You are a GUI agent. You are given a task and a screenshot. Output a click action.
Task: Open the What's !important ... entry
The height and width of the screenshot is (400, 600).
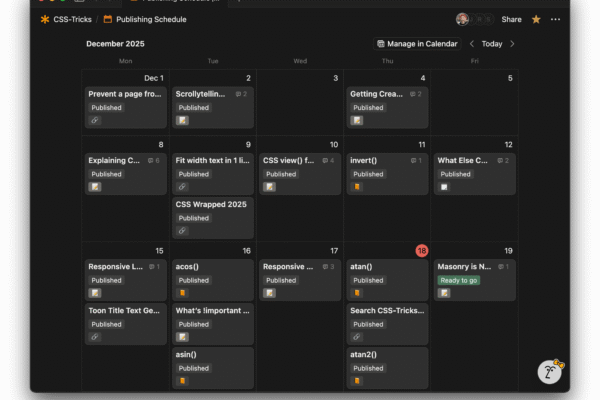point(213,324)
